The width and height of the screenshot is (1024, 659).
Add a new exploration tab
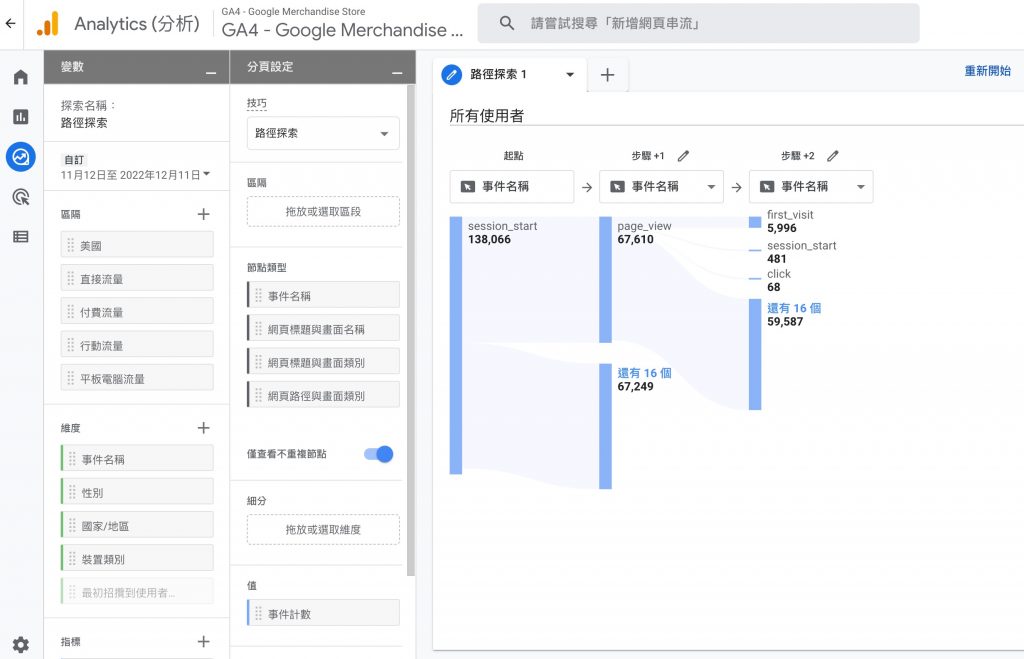point(607,75)
